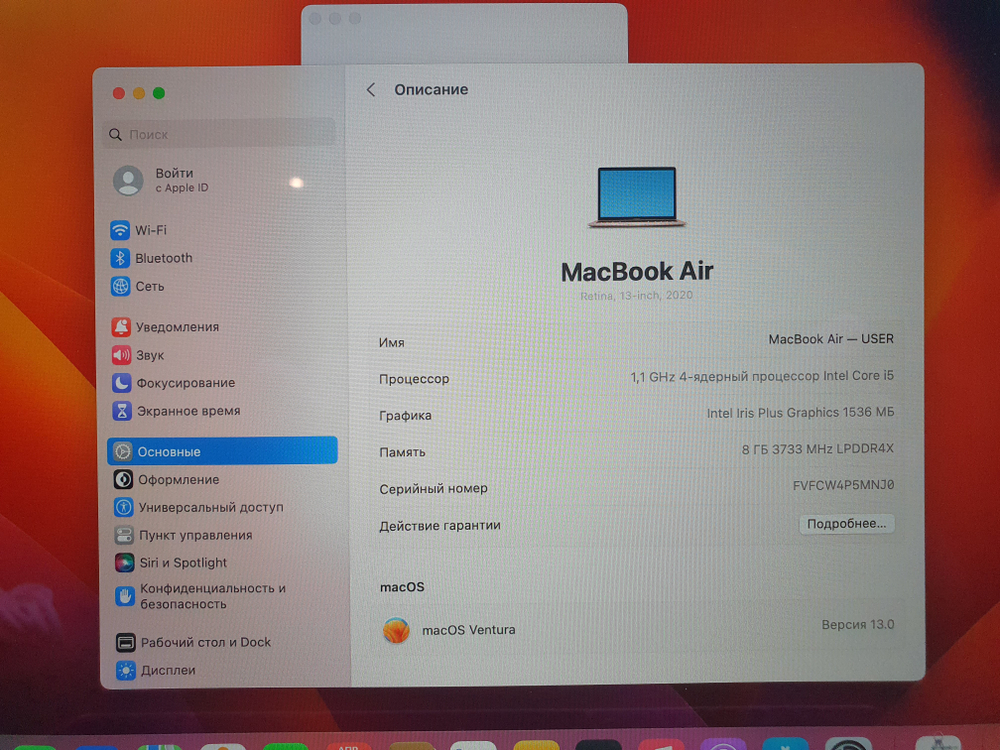Open Звук sound settings via speaker icon

pyautogui.click(x=123, y=354)
